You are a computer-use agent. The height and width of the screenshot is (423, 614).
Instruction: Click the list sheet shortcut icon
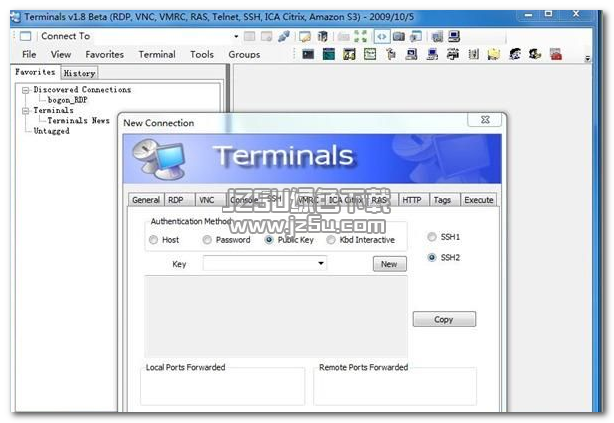473,54
